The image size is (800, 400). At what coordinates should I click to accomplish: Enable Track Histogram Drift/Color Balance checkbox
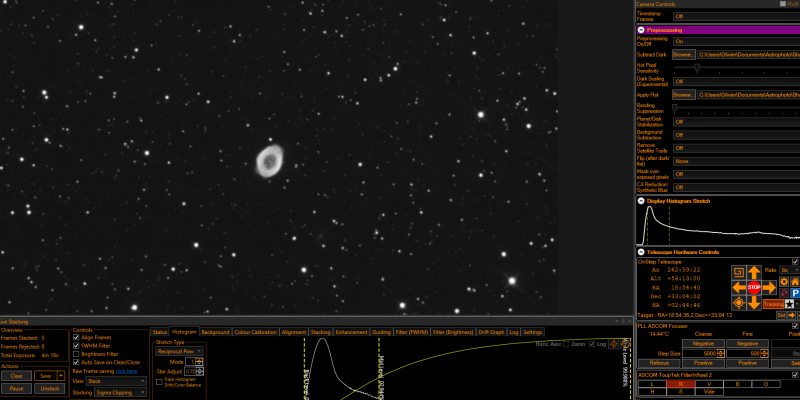tap(159, 382)
